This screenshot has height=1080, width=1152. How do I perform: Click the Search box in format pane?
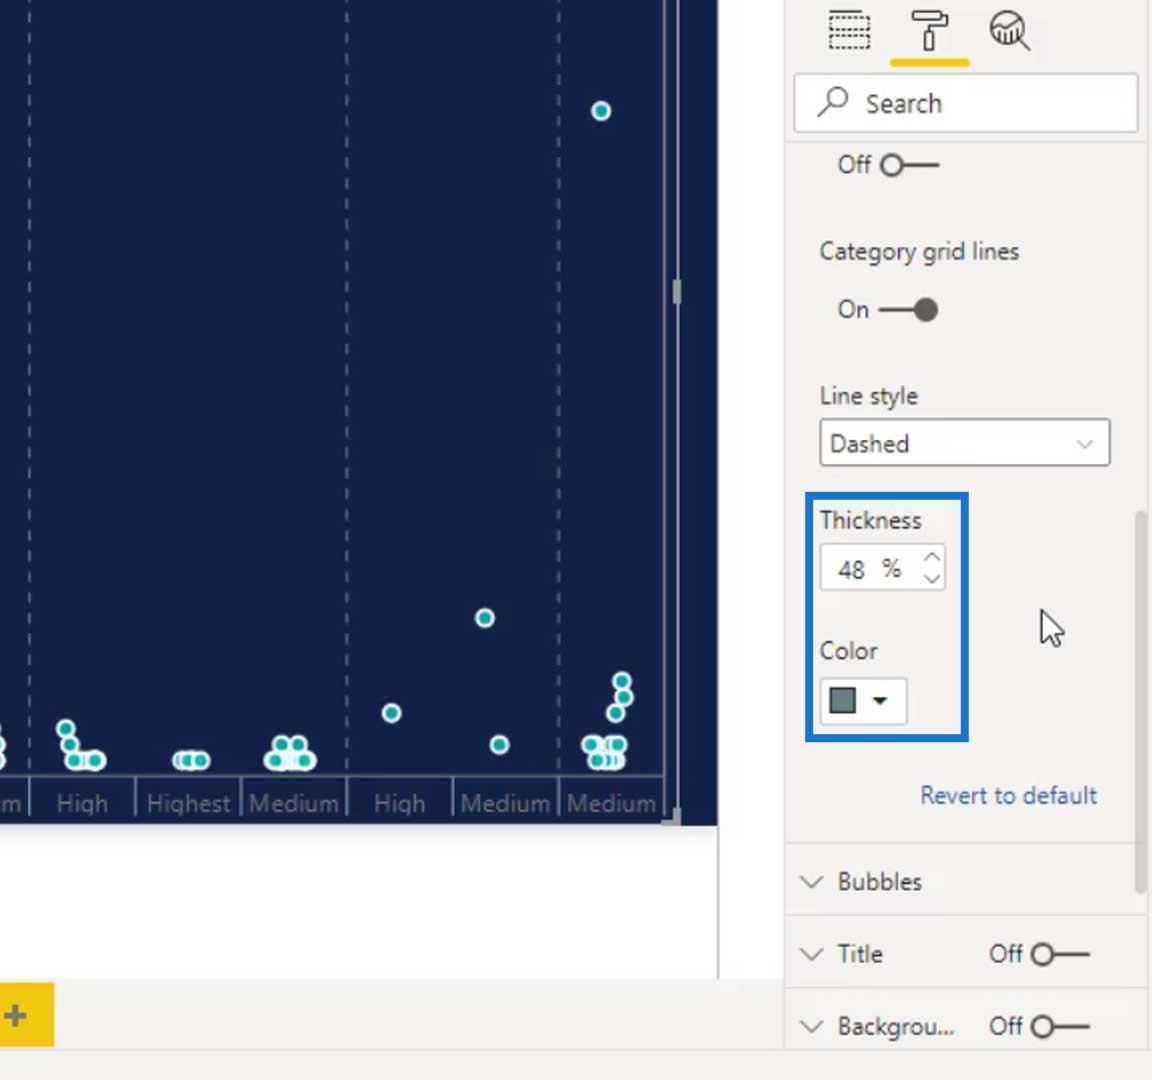(x=965, y=103)
